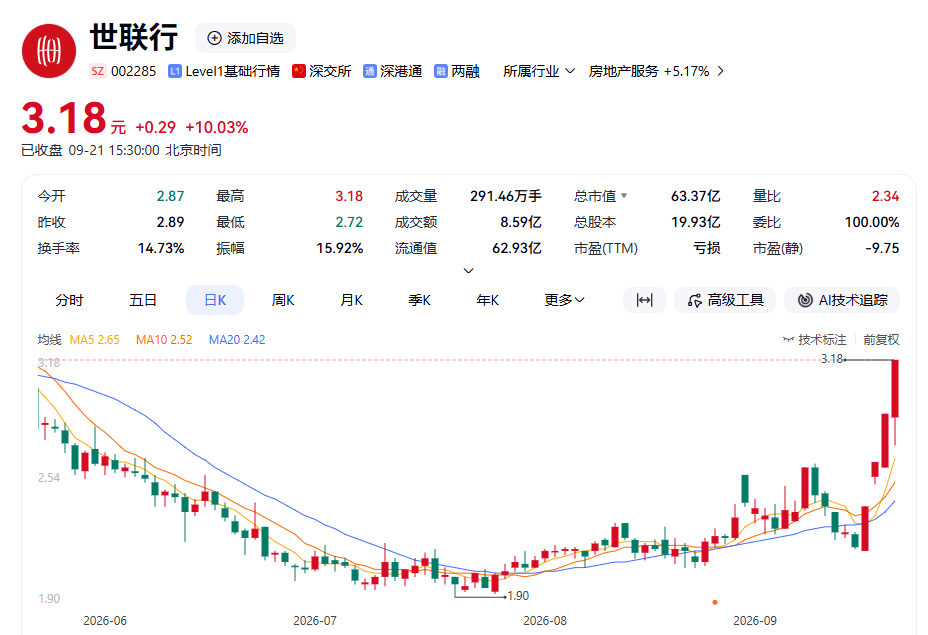Click the +10.03% change value

pos(217,127)
